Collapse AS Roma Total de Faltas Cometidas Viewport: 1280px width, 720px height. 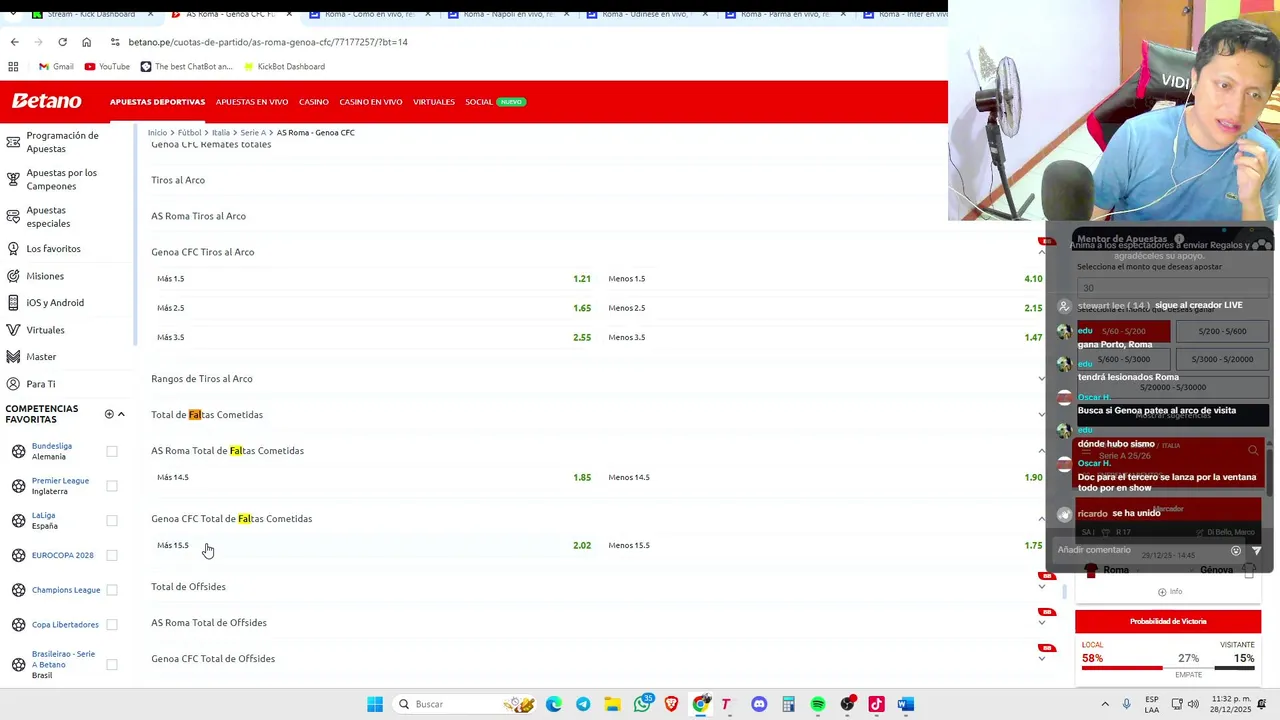tap(1042, 451)
